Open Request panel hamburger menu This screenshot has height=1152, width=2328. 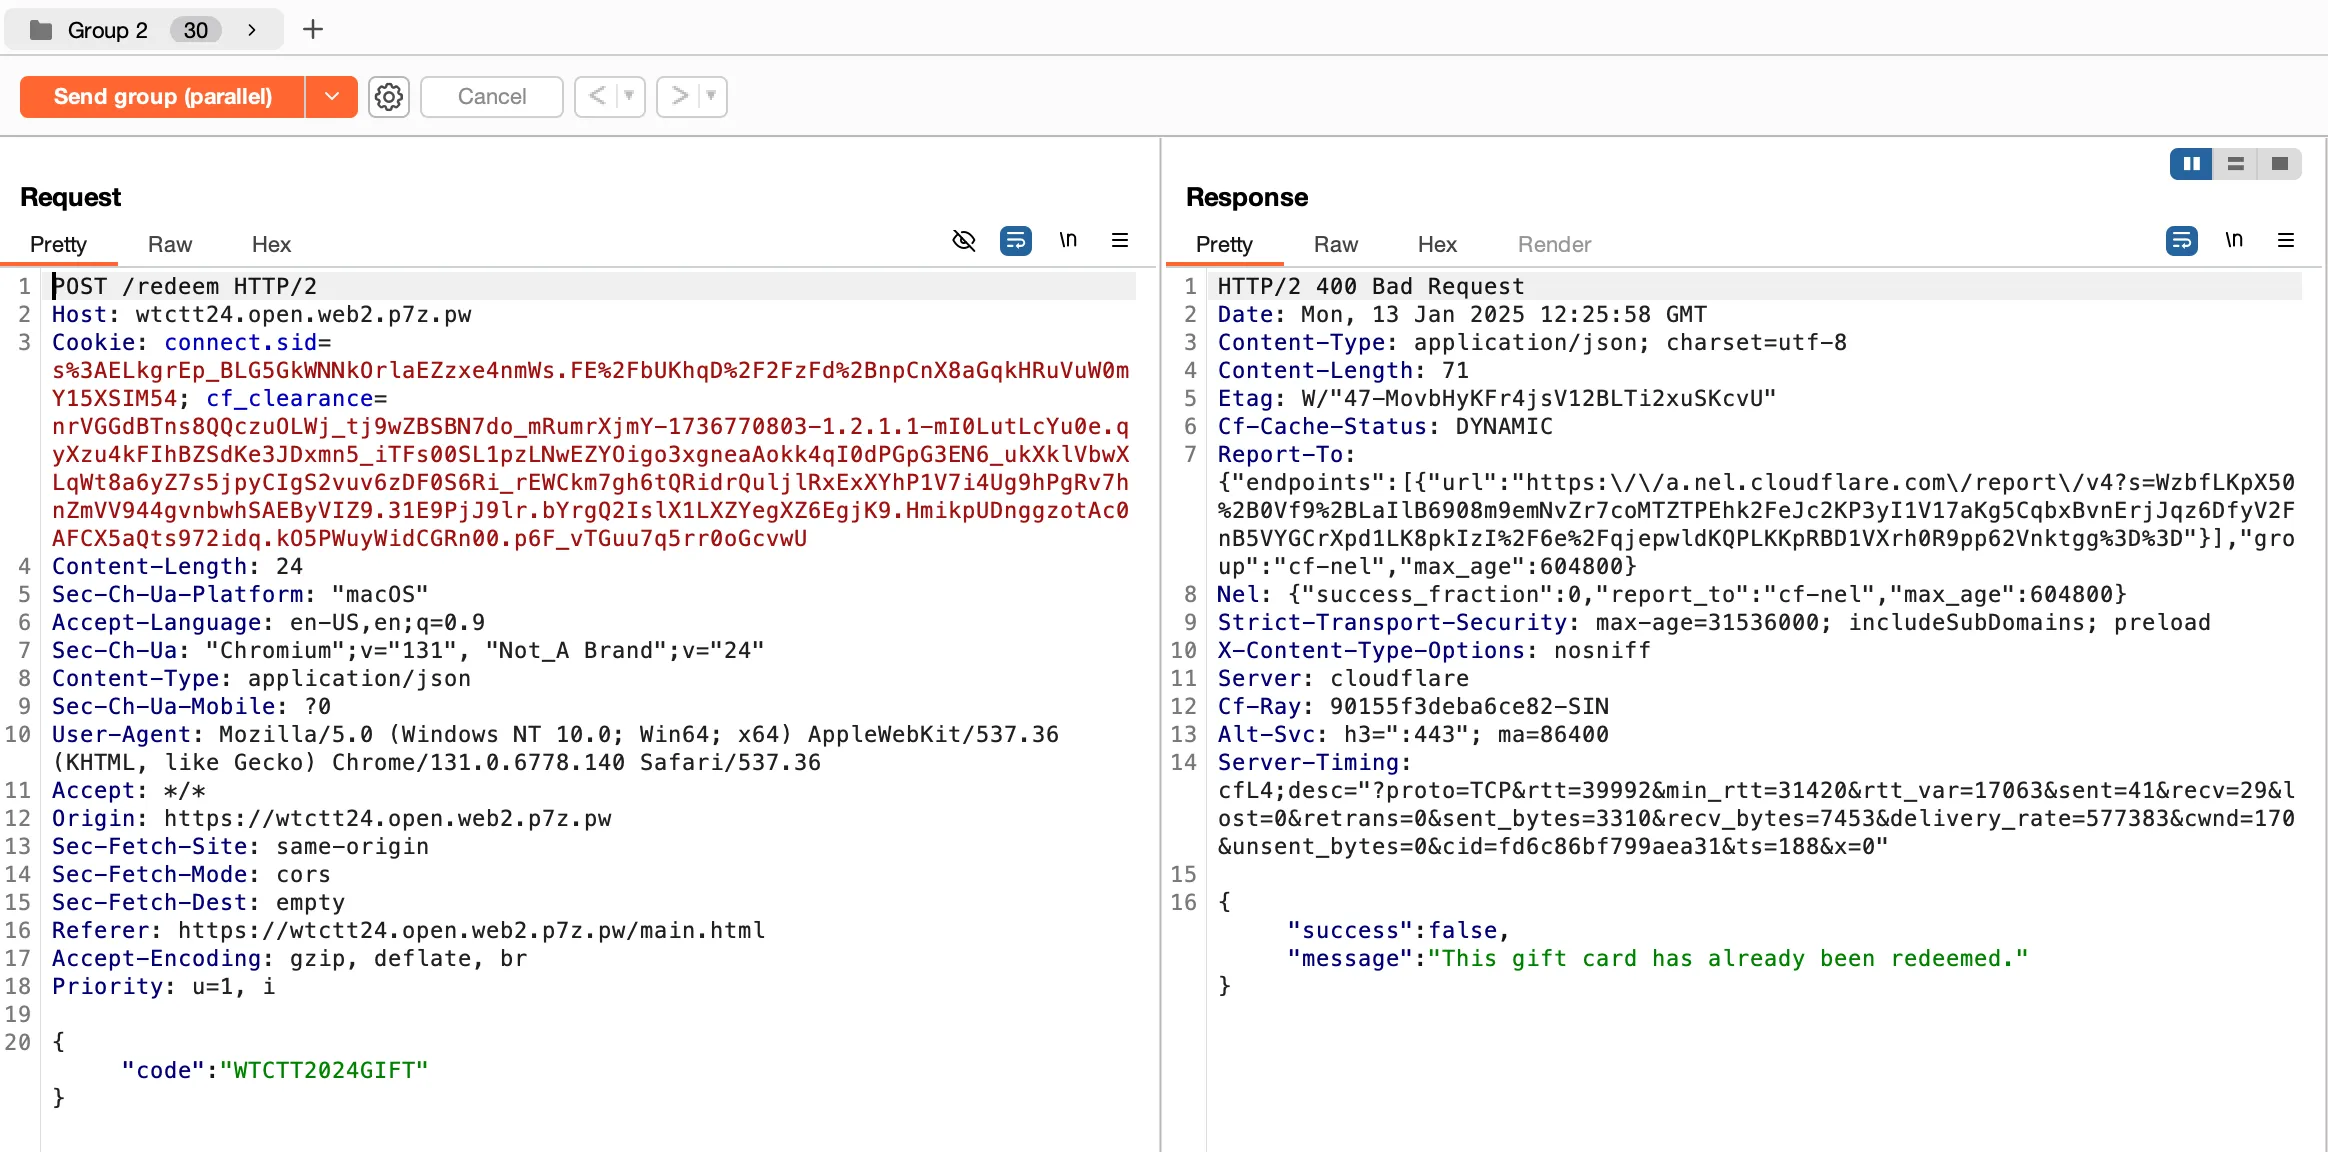point(1120,240)
